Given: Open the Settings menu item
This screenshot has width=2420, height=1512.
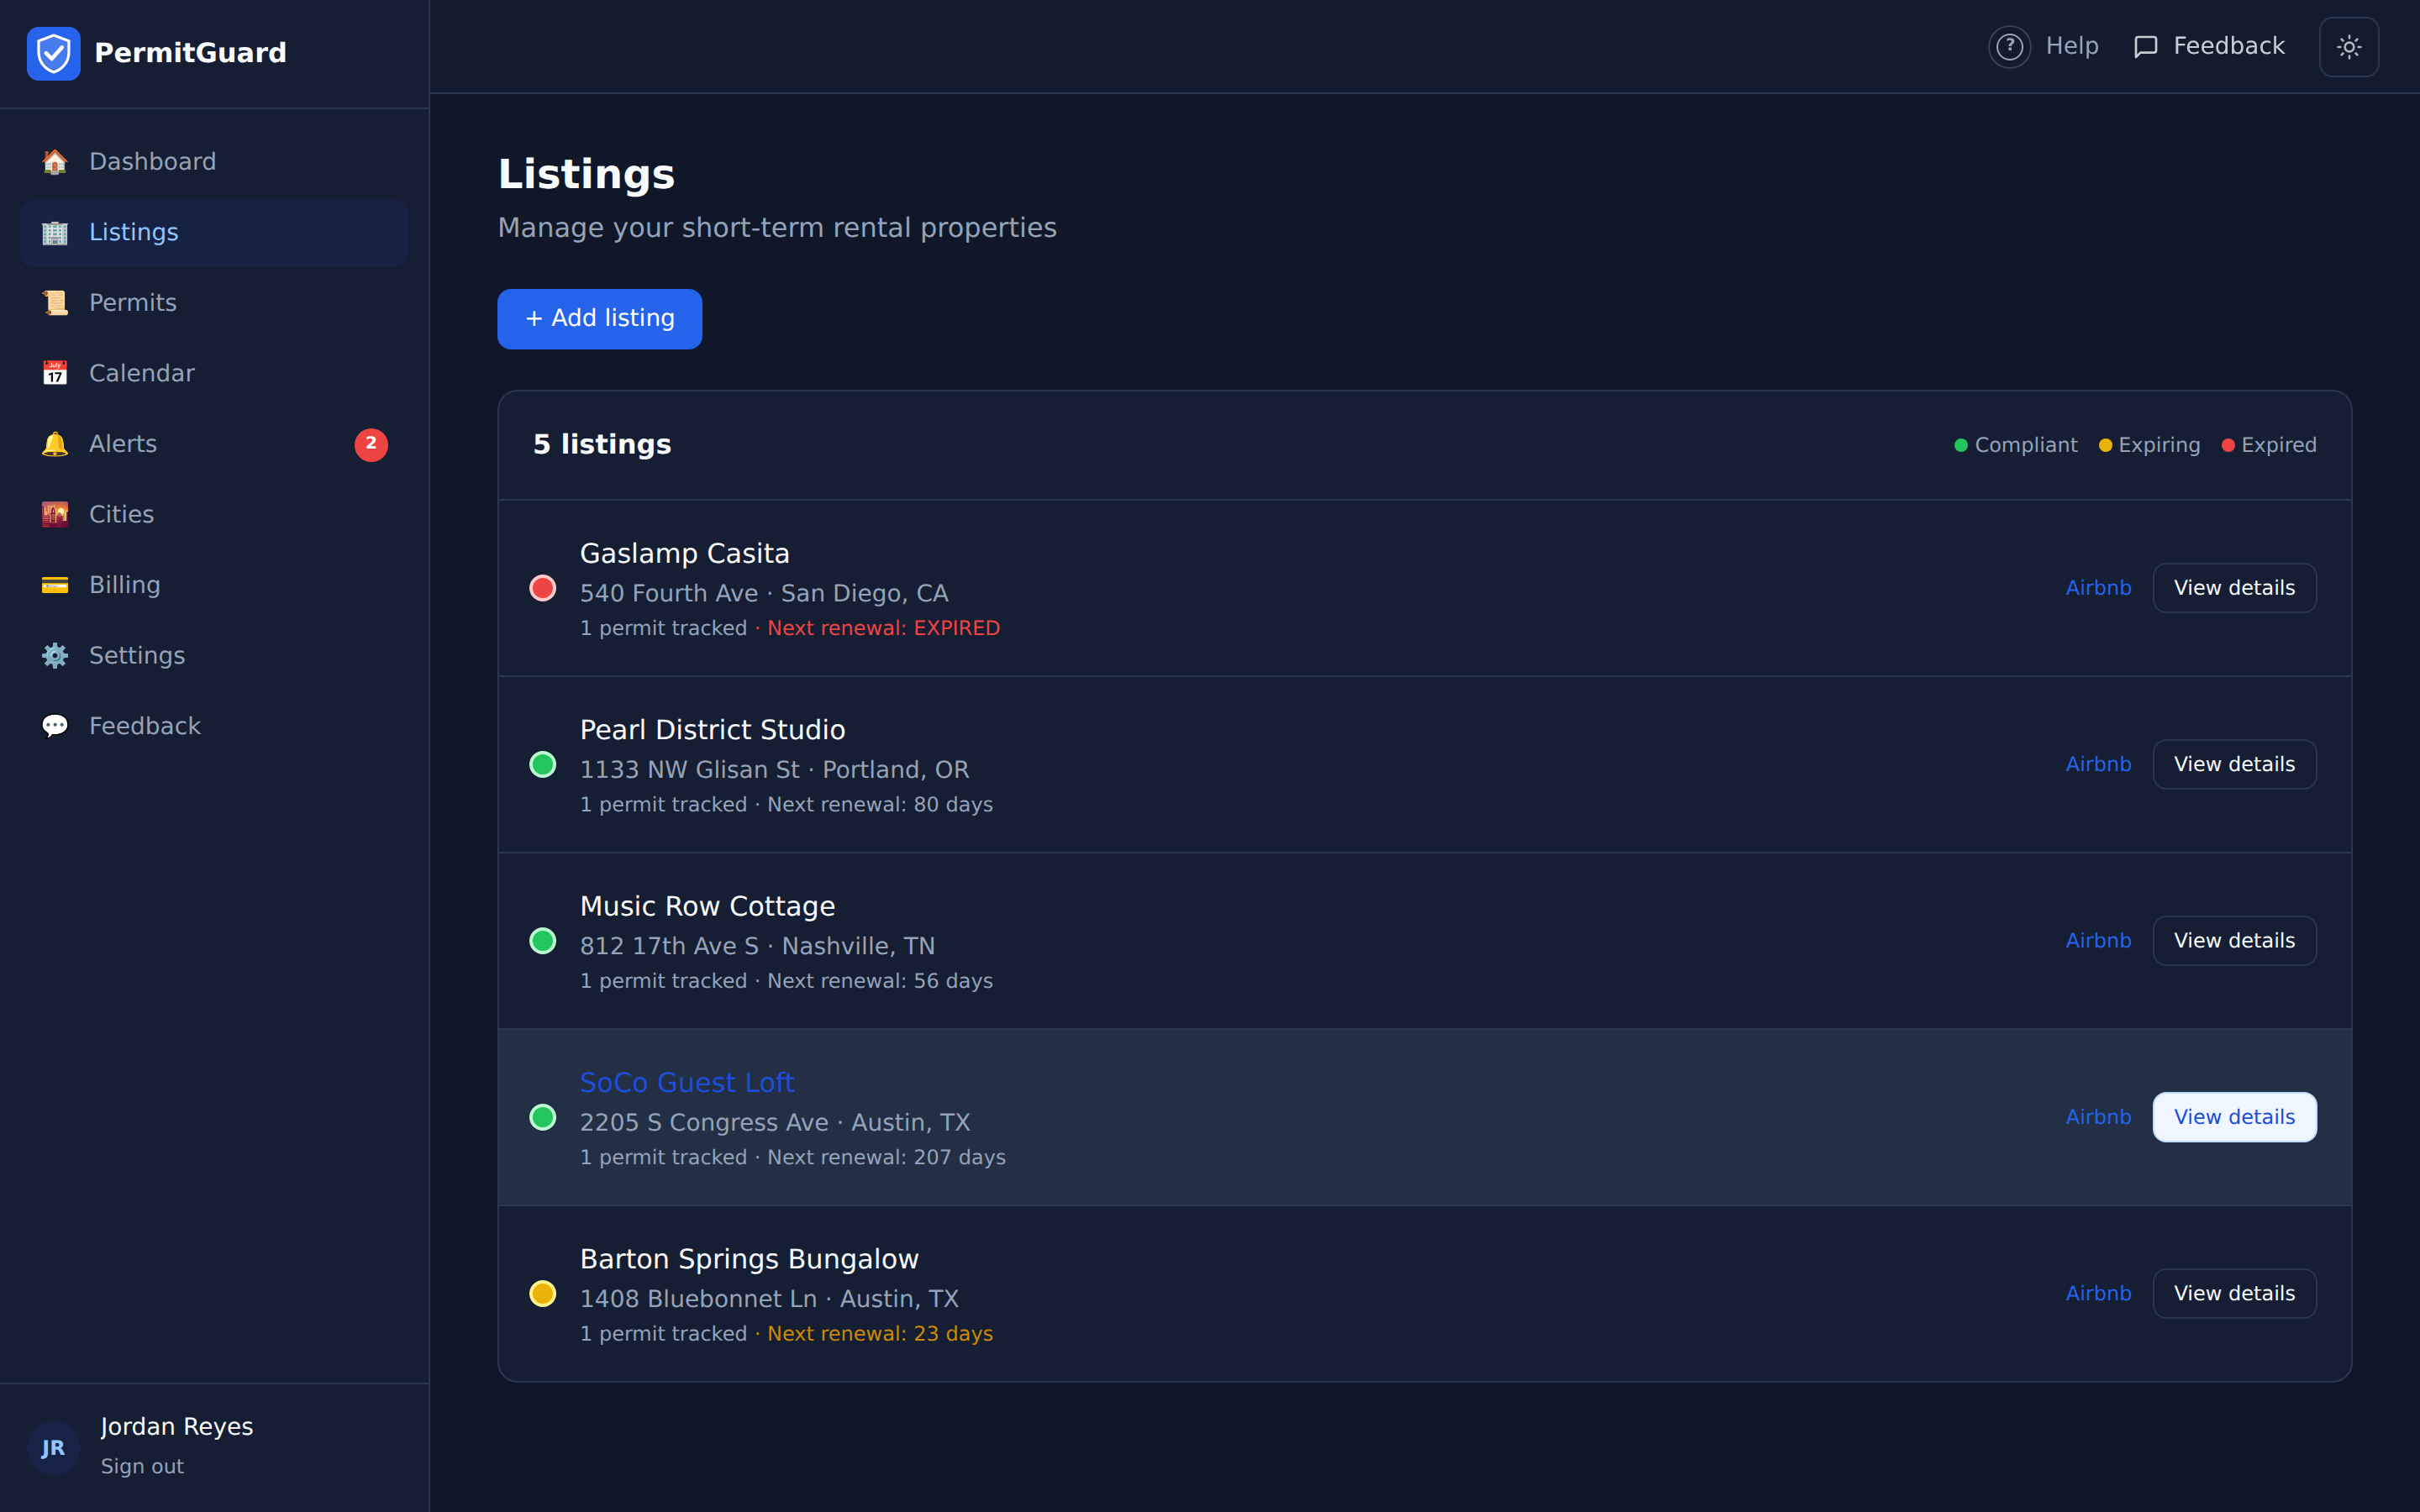Looking at the screenshot, I should click(x=214, y=655).
